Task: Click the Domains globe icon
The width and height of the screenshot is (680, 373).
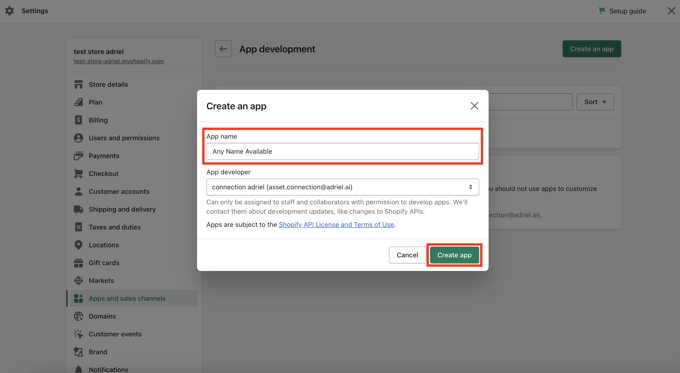Action: coord(78,316)
